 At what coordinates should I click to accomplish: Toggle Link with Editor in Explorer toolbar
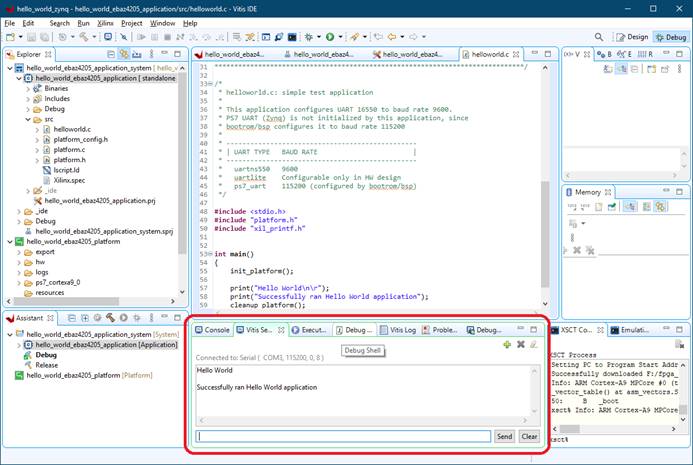tap(124, 54)
